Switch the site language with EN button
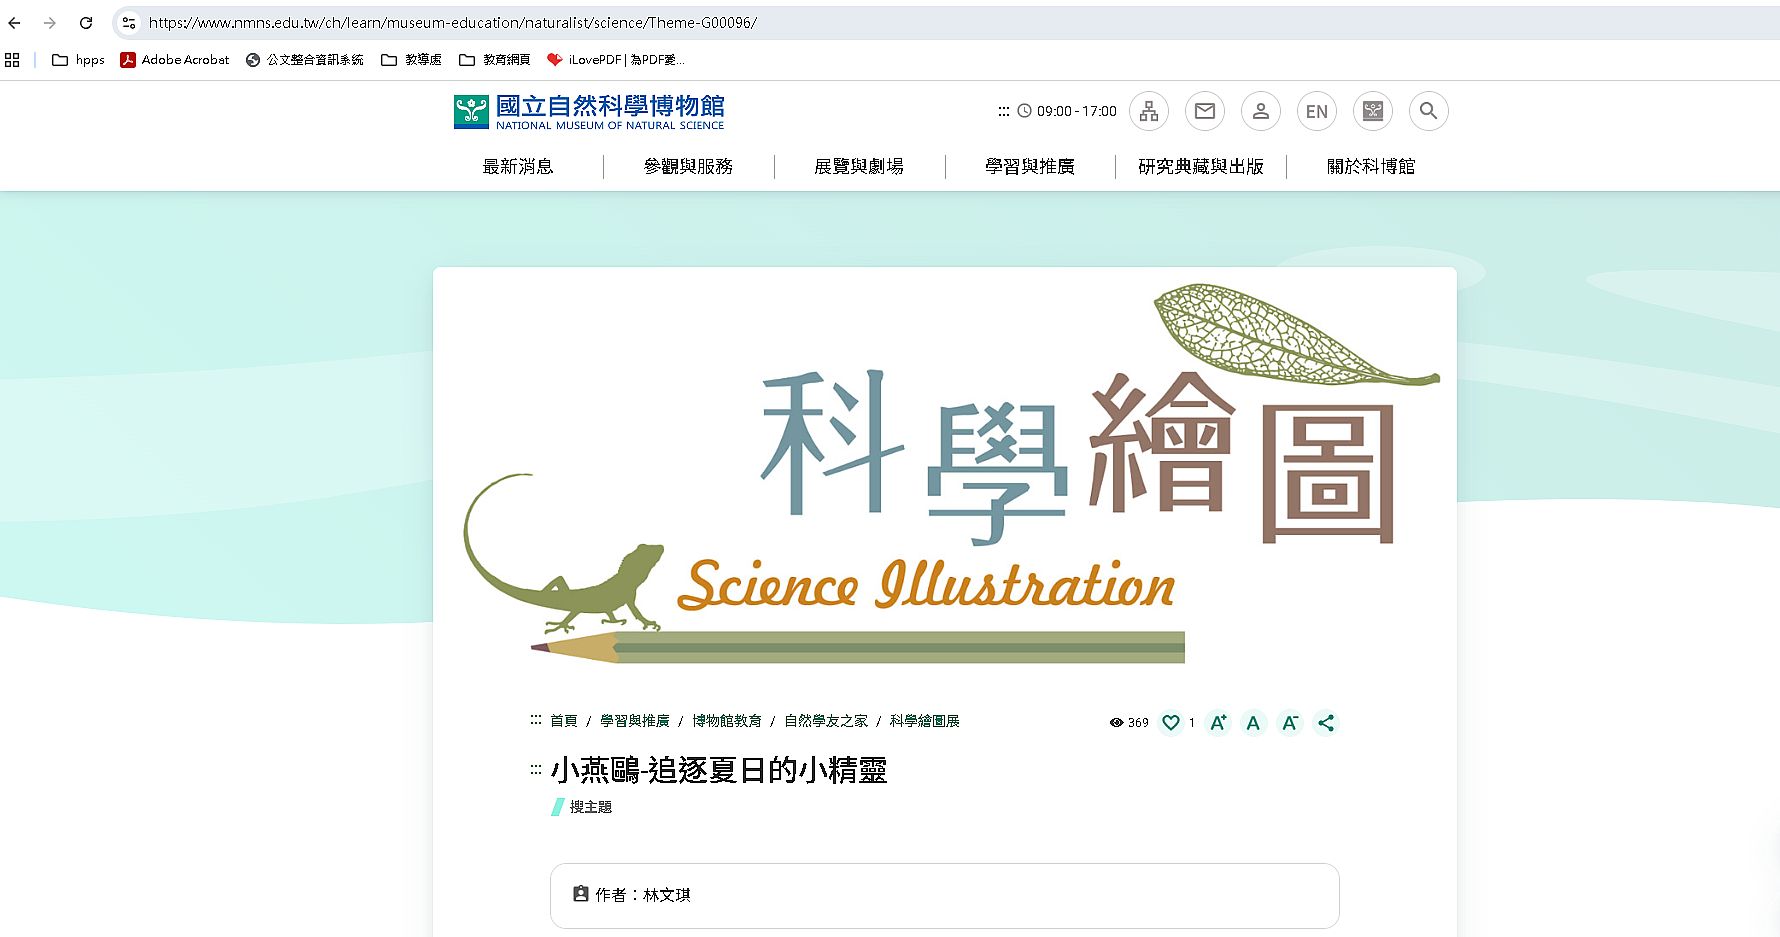The width and height of the screenshot is (1780, 937). pyautogui.click(x=1317, y=111)
